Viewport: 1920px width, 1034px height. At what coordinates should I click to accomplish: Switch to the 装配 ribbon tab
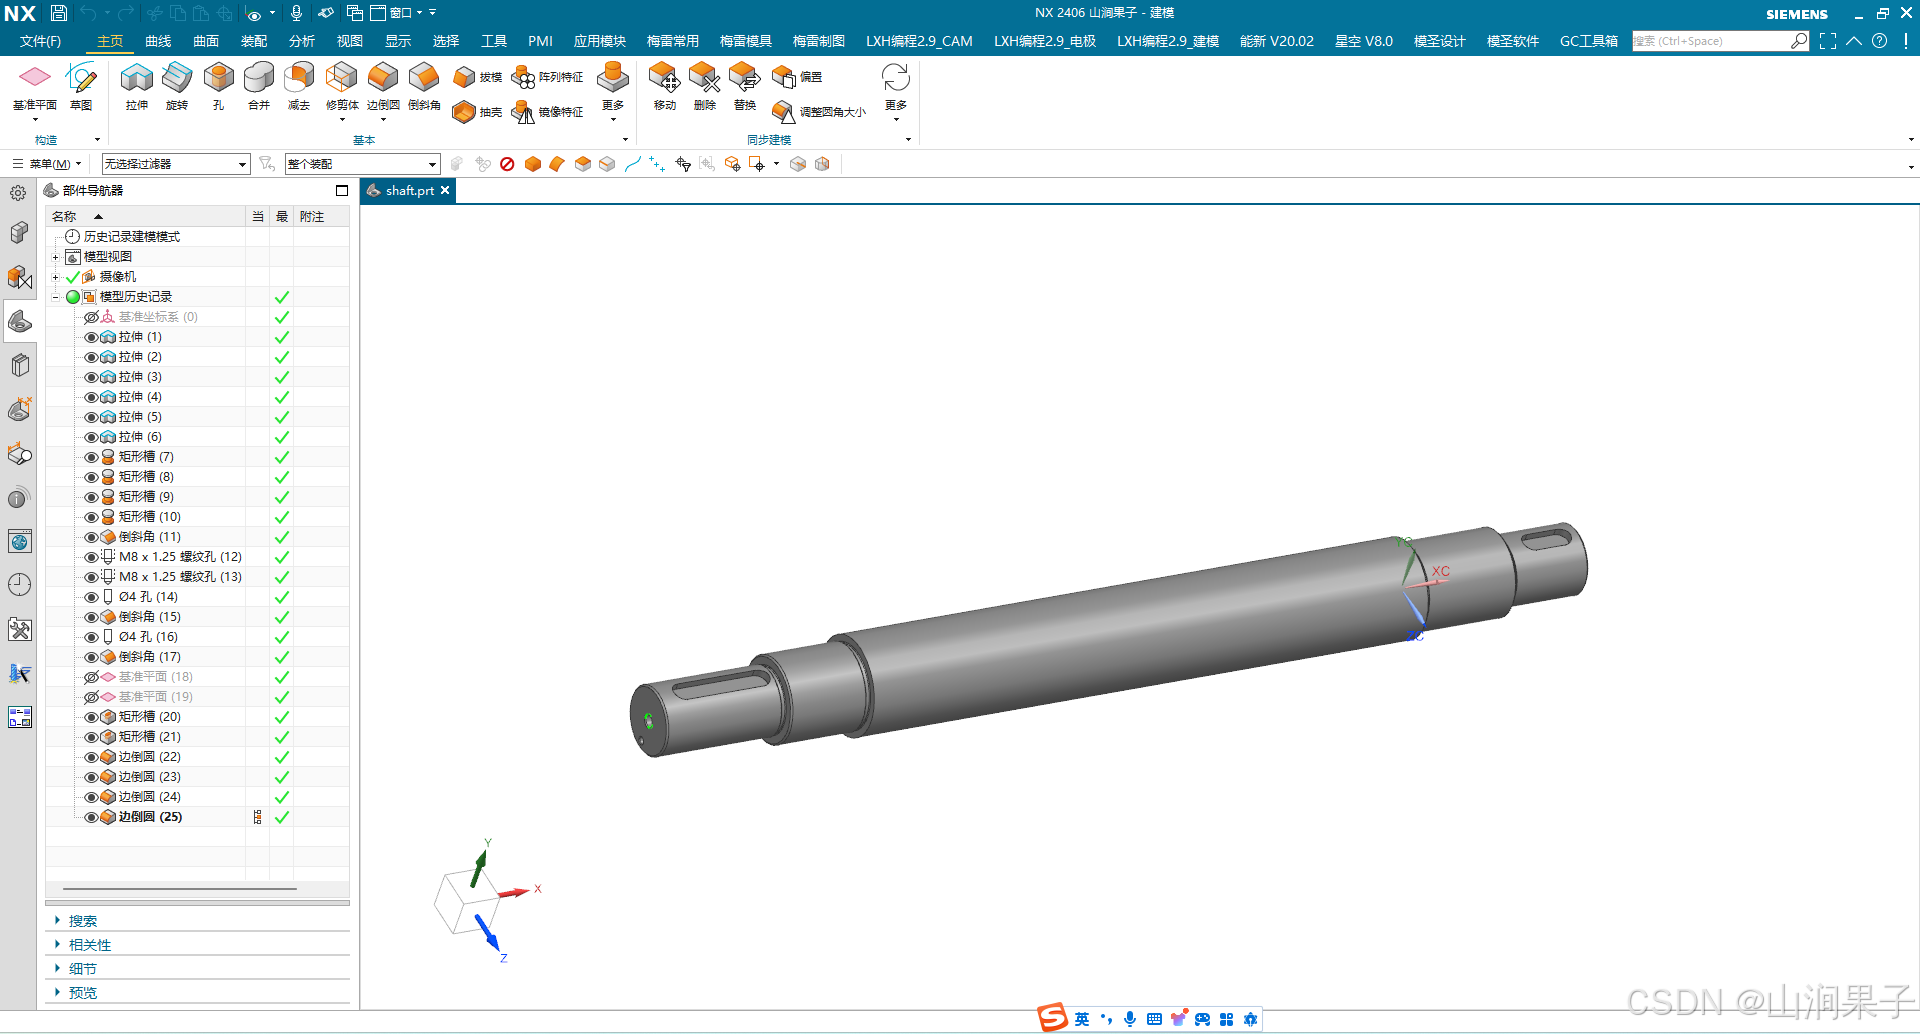pos(254,41)
